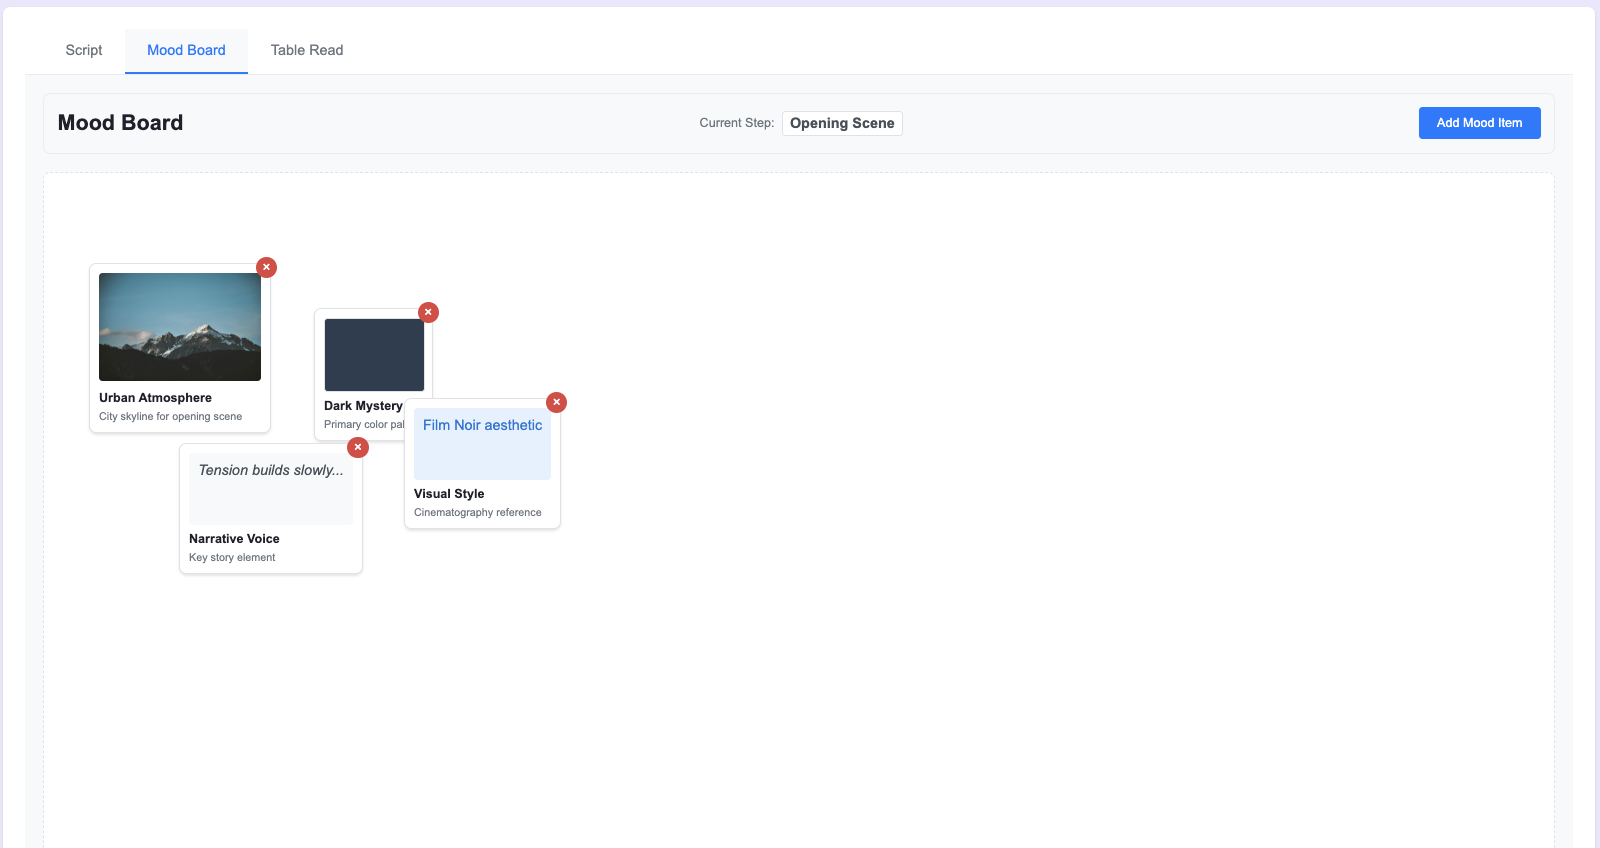Click the Mood Board heading
Viewport: 1600px width, 848px height.
click(x=120, y=123)
